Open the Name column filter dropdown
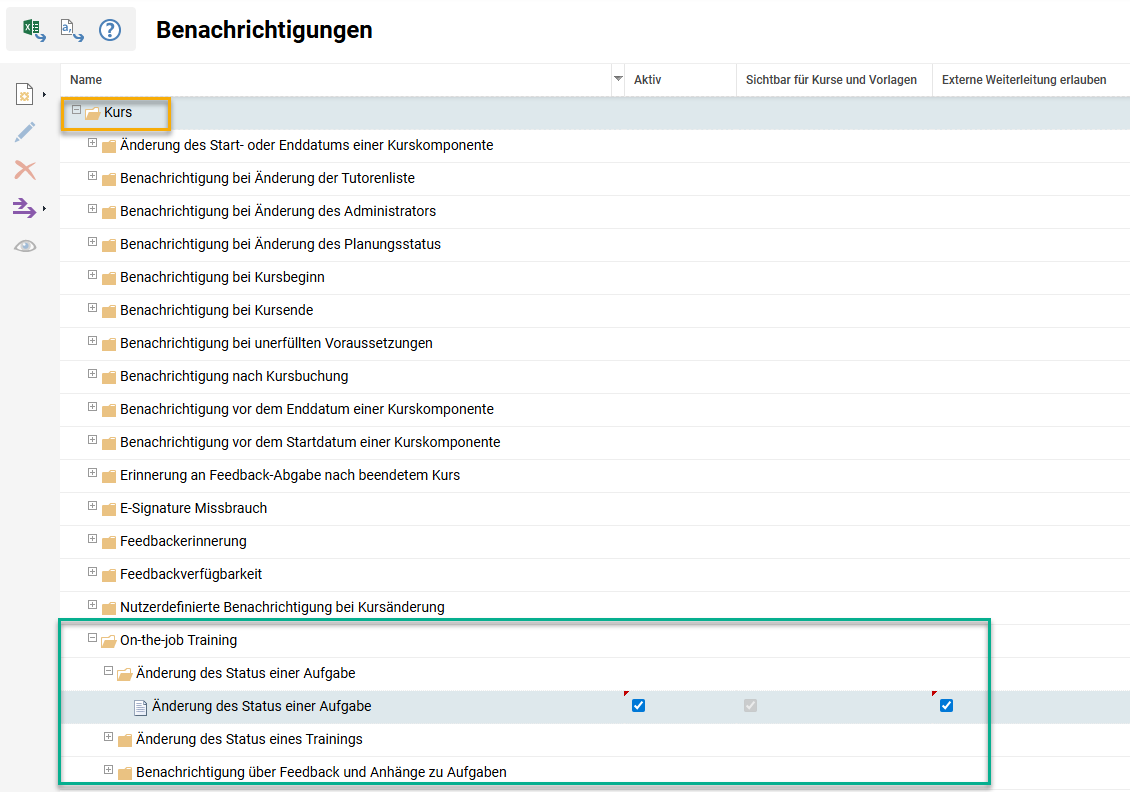This screenshot has width=1130, height=792. point(617,79)
